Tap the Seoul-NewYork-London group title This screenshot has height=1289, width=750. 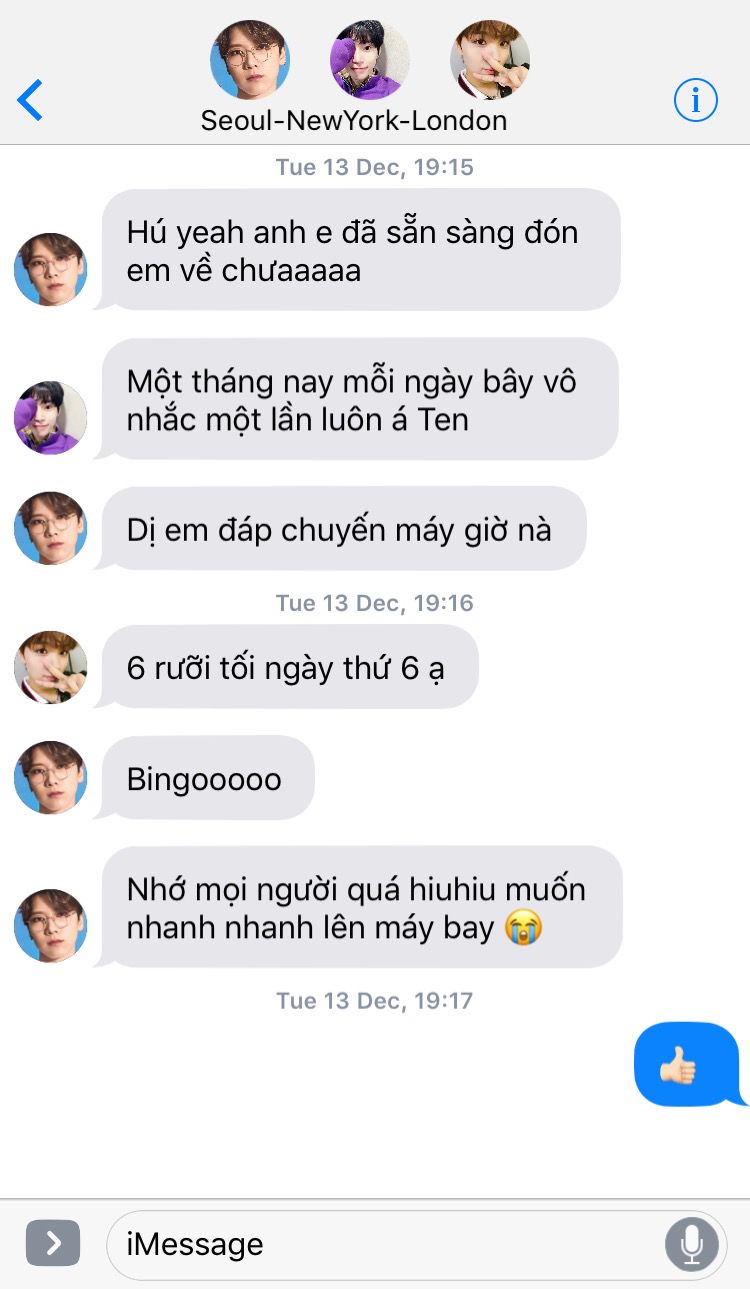[x=354, y=121]
